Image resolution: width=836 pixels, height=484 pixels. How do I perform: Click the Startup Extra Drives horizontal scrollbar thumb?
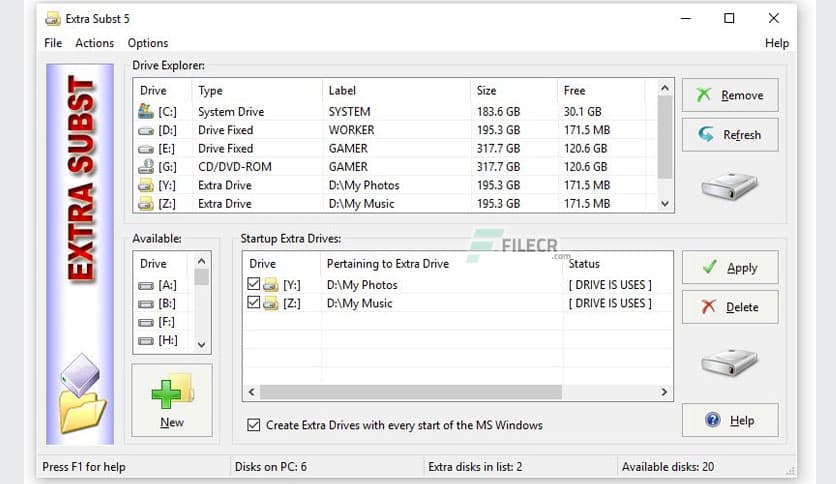pyautogui.click(x=411, y=392)
